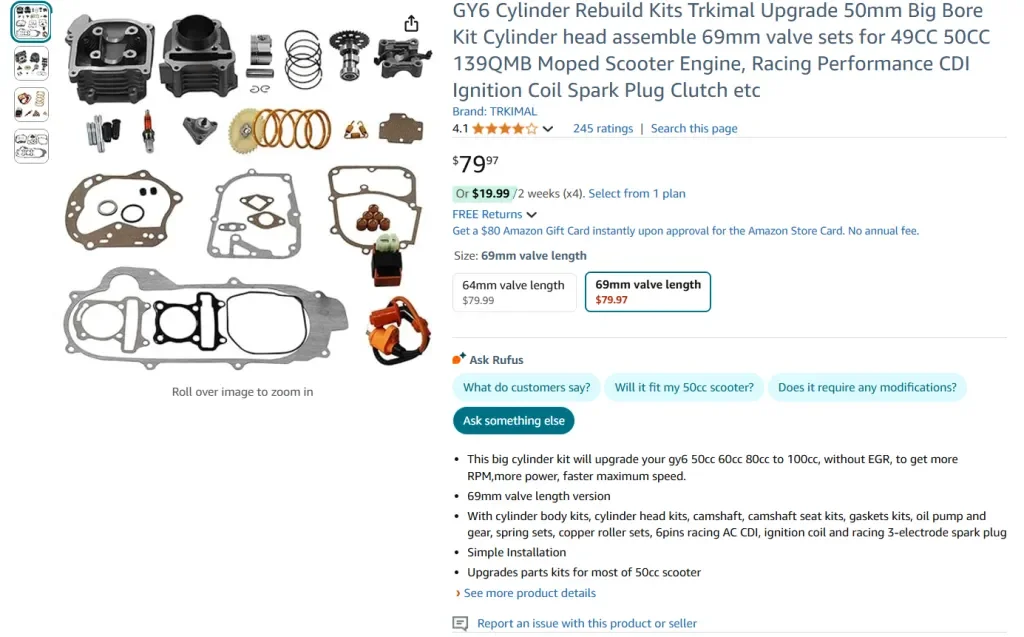The image size is (1024, 637).
Task: Choose the 69mm valve length option
Action: tap(648, 292)
